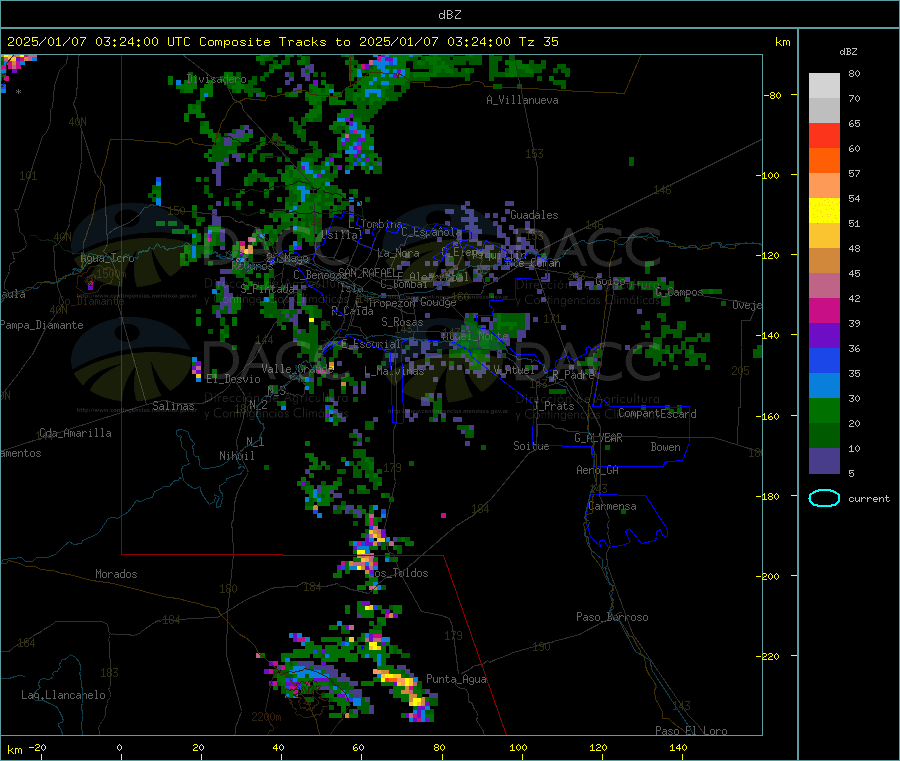The image size is (900, 761).
Task: Click the 'dBZ' title at the top center
Action: click(449, 15)
